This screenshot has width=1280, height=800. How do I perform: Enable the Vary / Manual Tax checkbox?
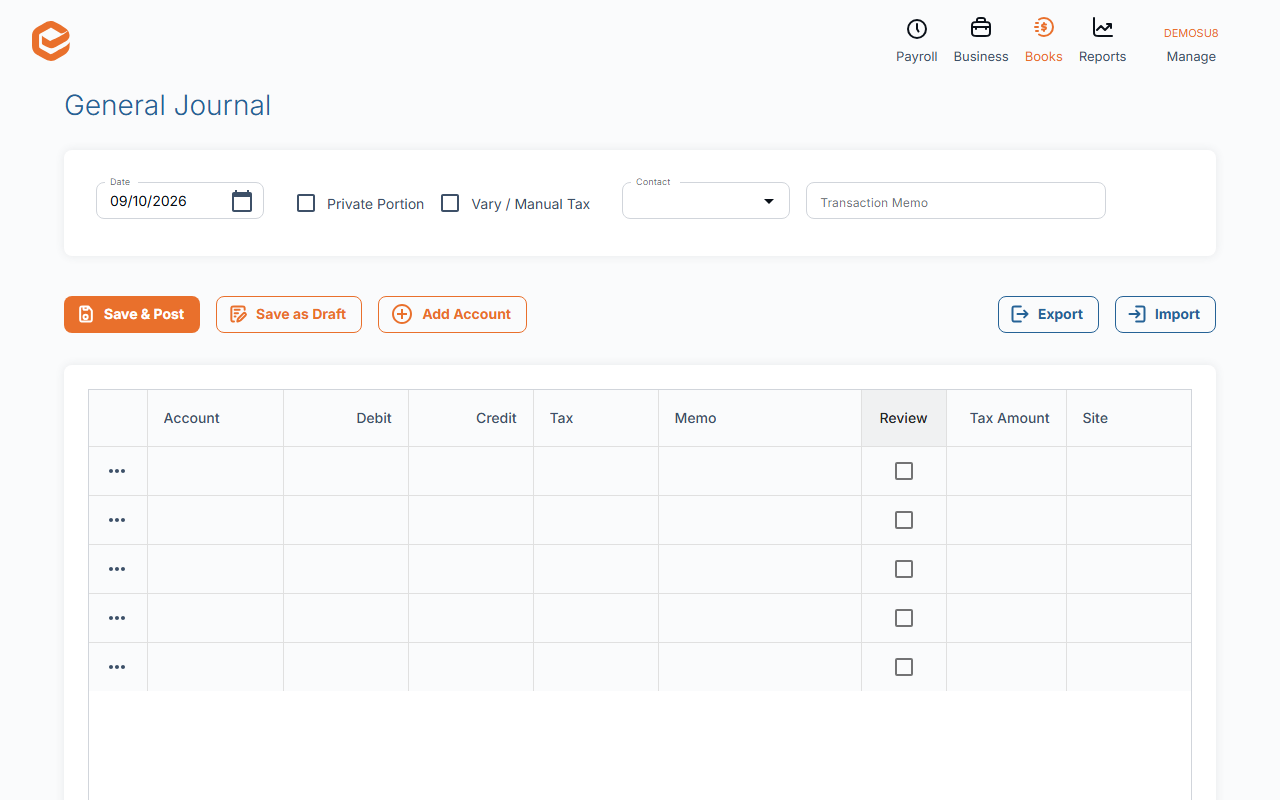[450, 203]
